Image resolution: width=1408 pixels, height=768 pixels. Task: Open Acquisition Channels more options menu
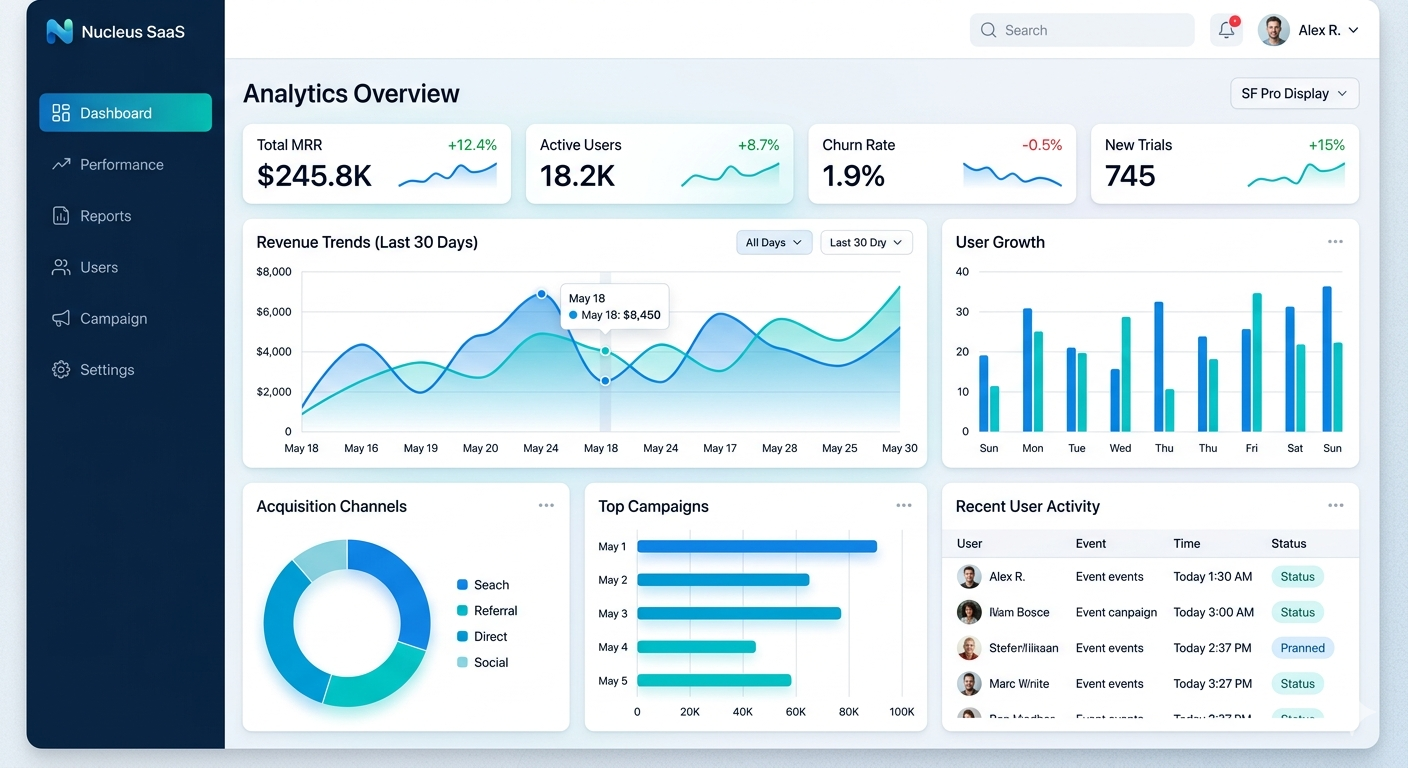(546, 506)
